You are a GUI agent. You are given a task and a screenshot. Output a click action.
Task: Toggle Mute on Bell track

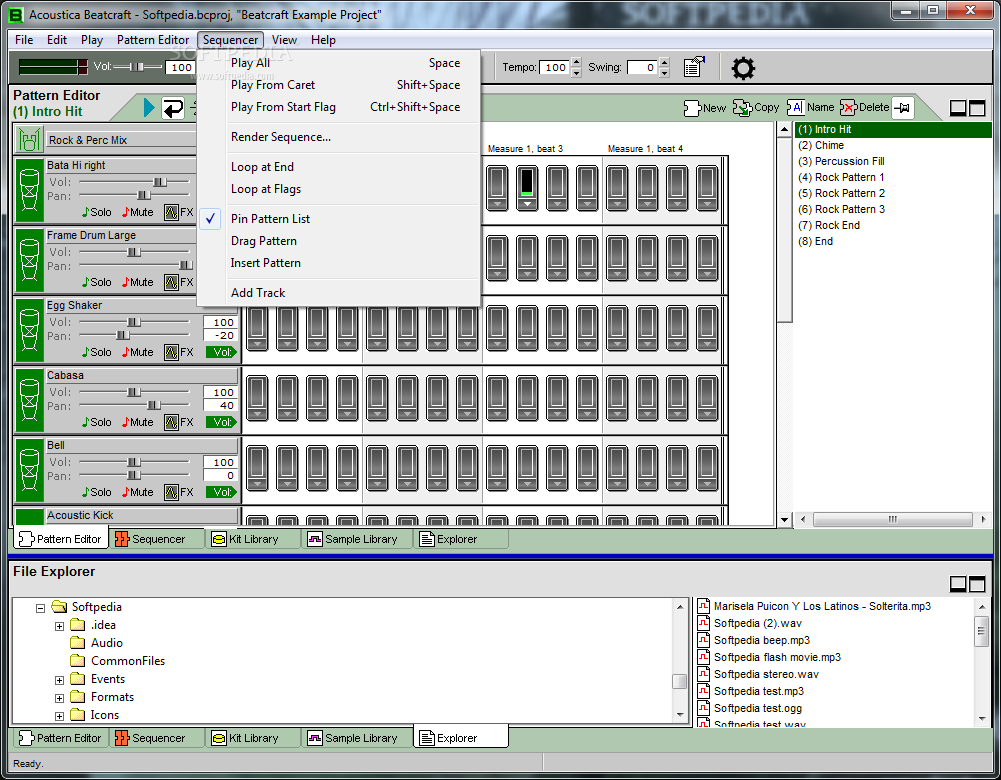[x=138, y=492]
